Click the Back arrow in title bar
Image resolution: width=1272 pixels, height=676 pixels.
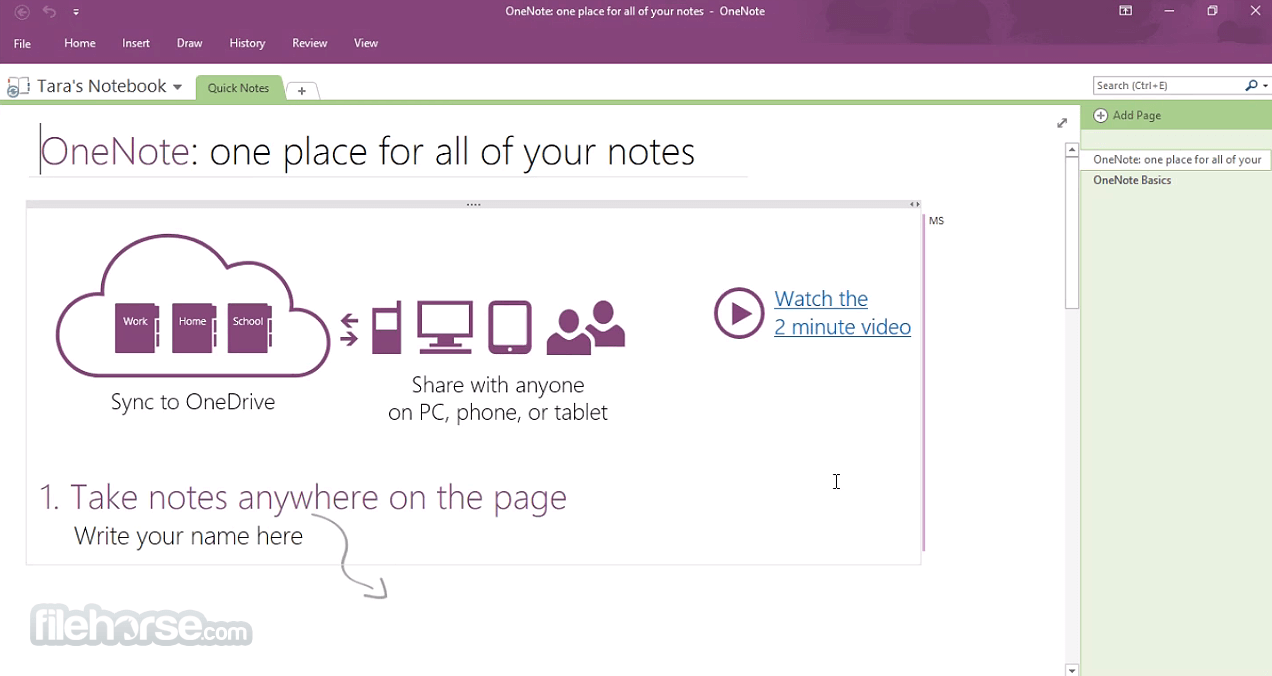(22, 12)
